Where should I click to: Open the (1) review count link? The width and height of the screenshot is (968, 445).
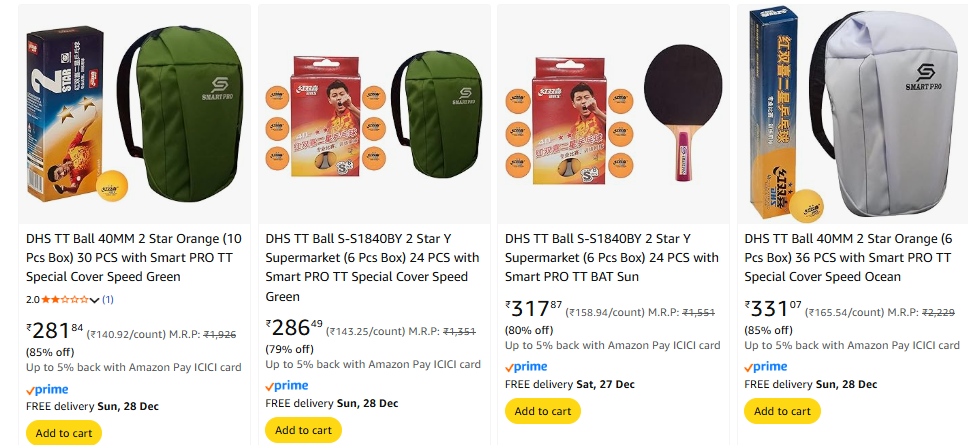[108, 299]
